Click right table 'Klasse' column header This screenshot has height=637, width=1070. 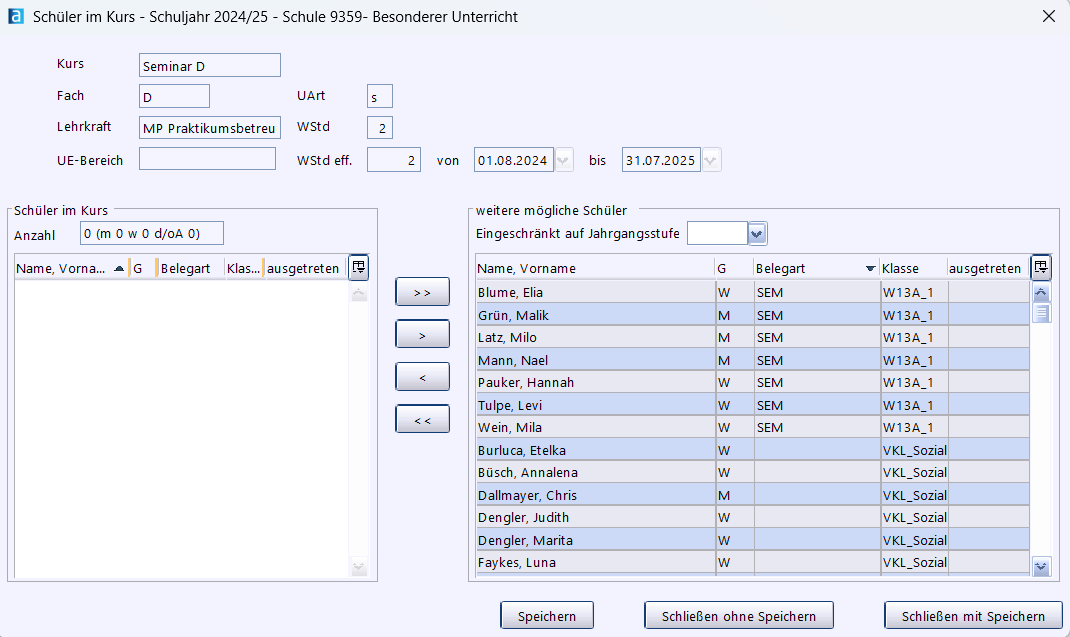(x=914, y=268)
